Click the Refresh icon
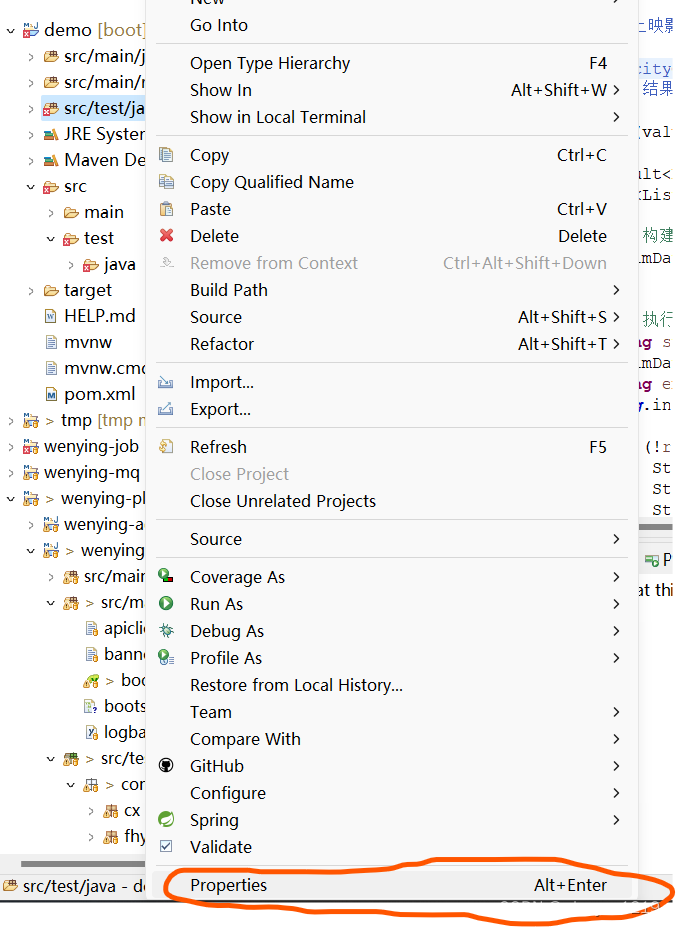676x927 pixels. point(166,446)
